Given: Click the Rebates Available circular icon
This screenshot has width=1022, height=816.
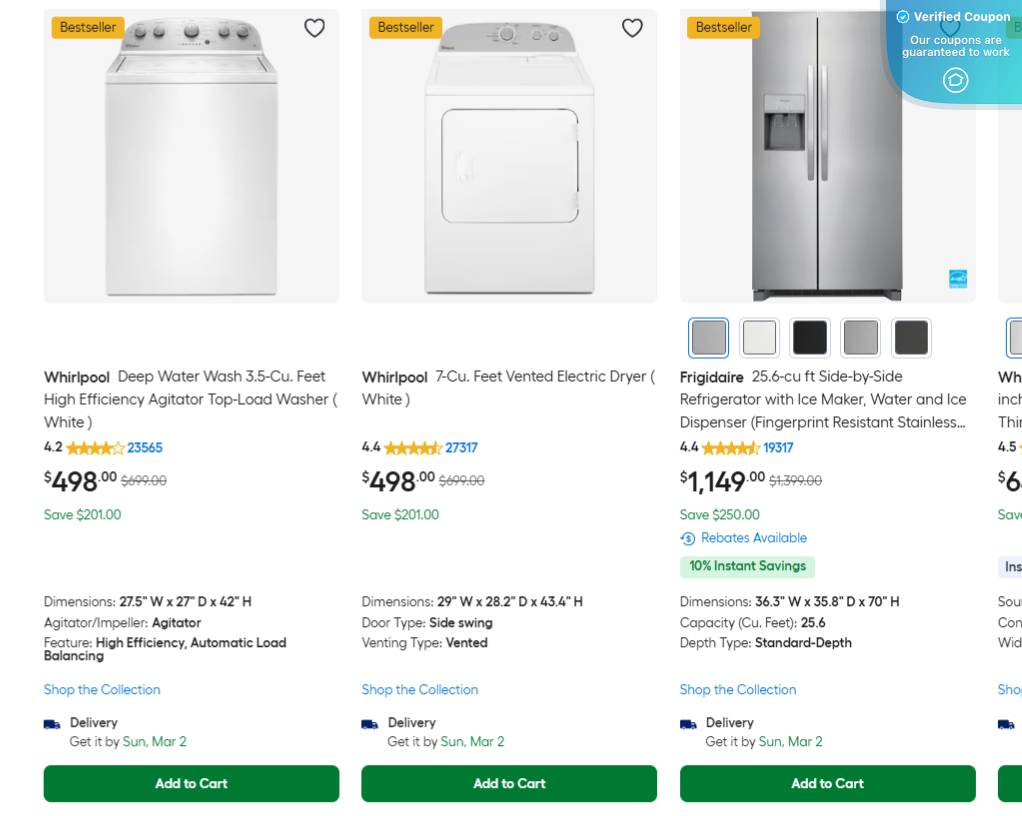Looking at the screenshot, I should 688,538.
